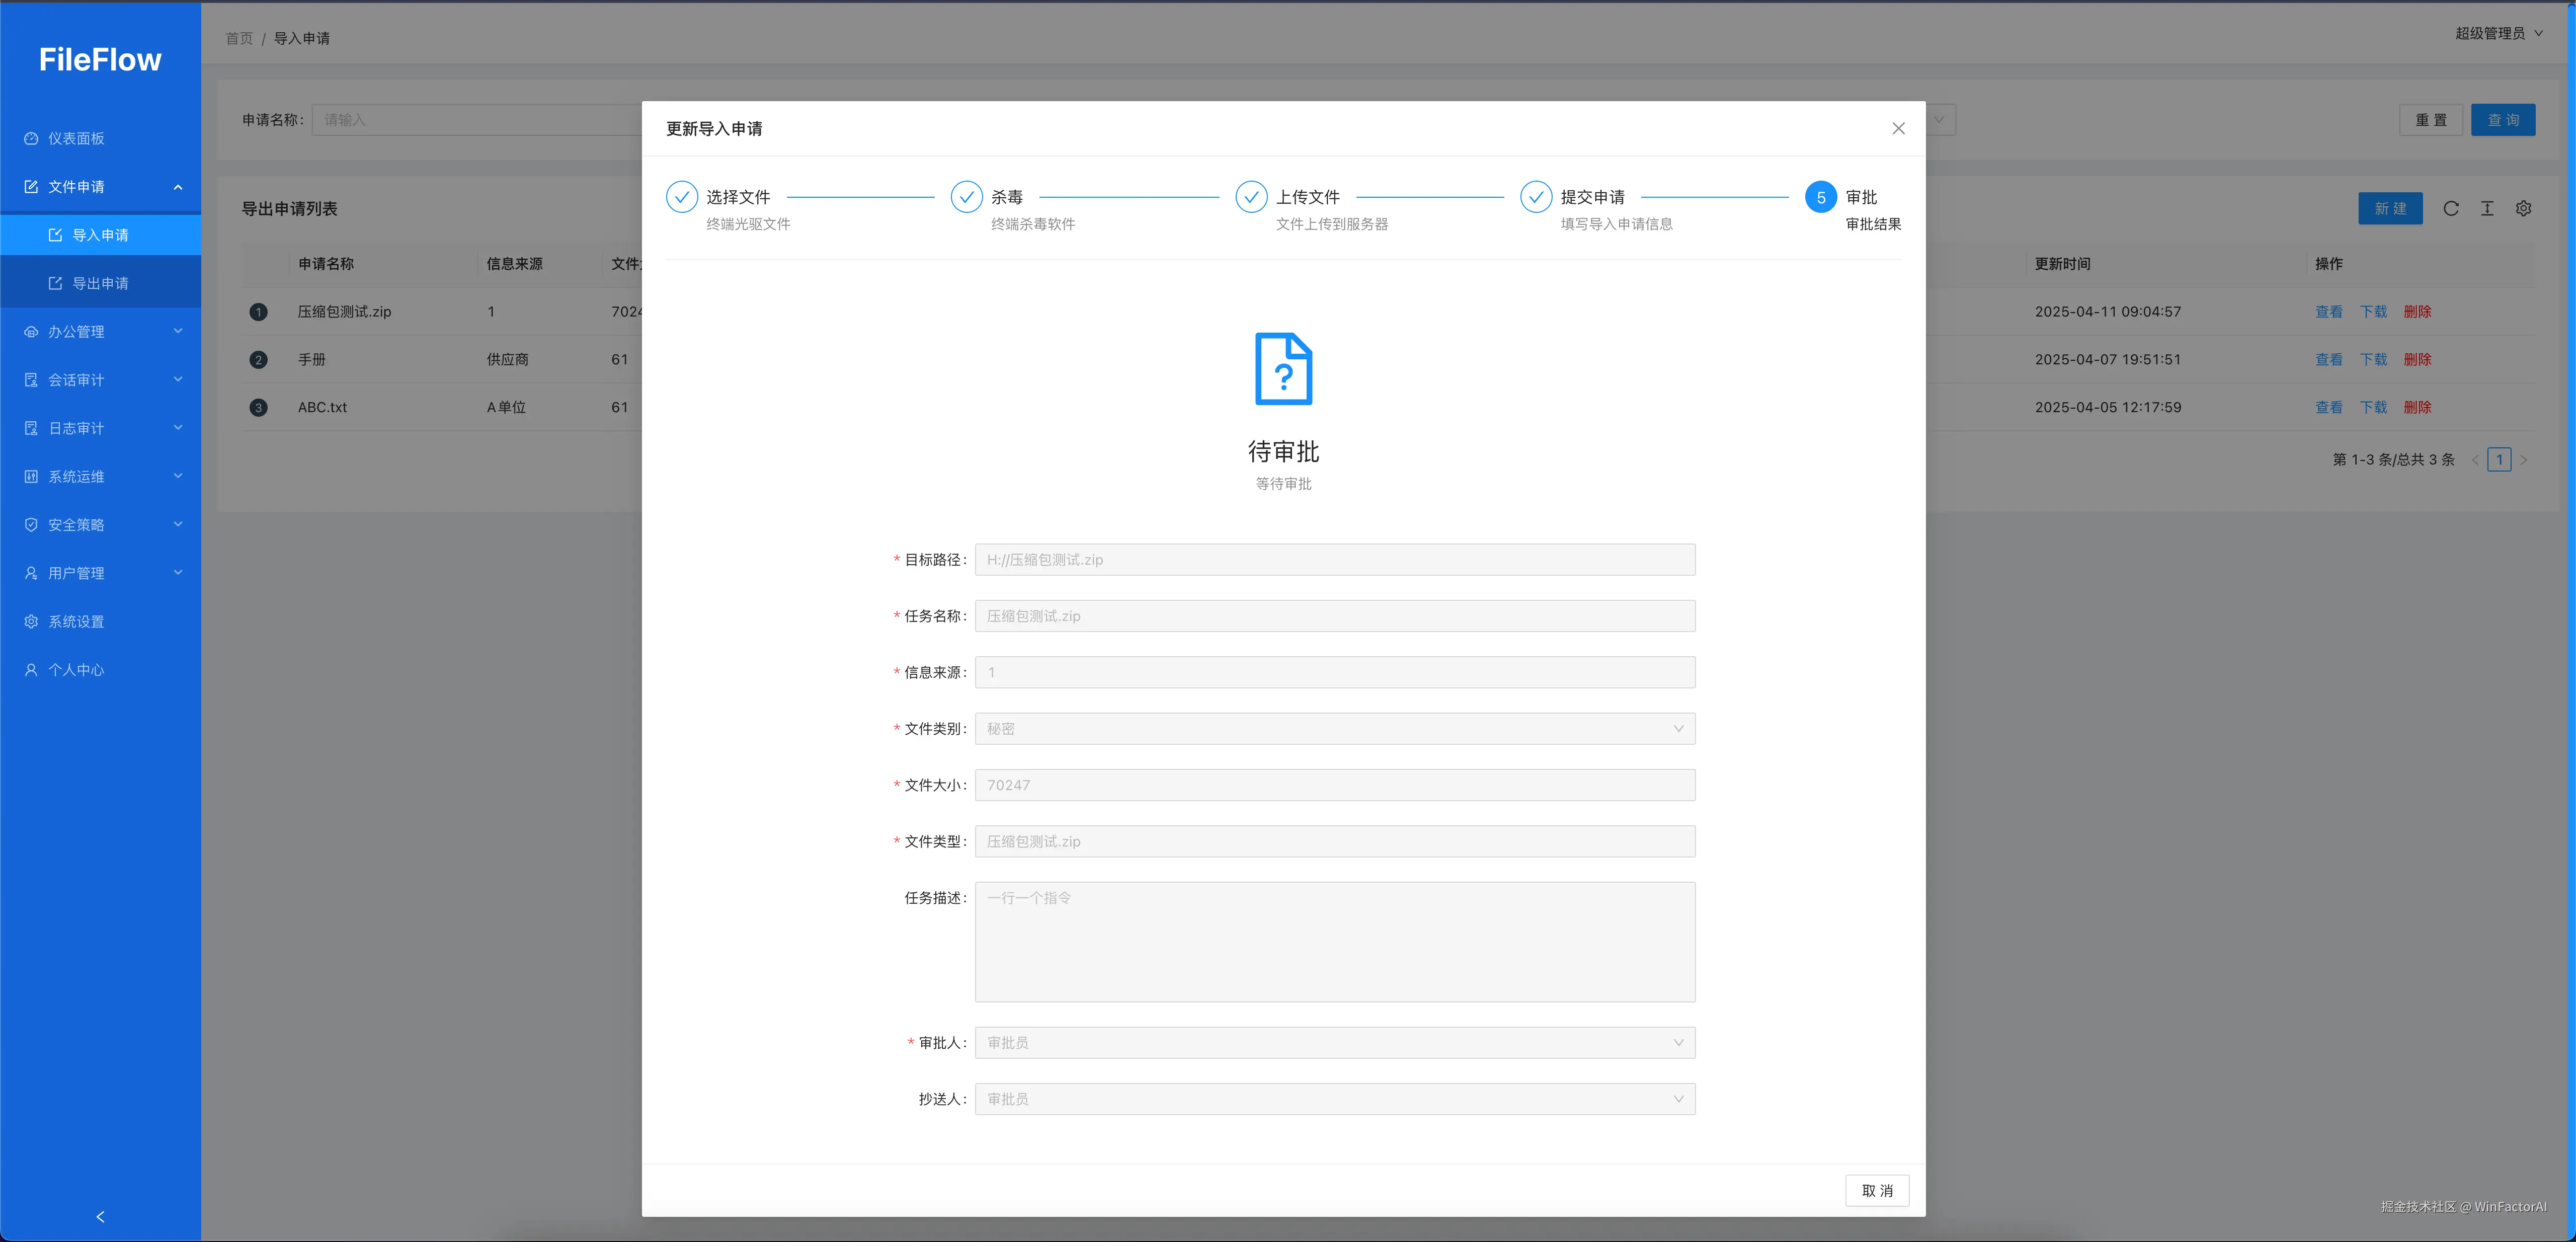Refresh the request list table
2576x1242 pixels.
pos(2451,208)
